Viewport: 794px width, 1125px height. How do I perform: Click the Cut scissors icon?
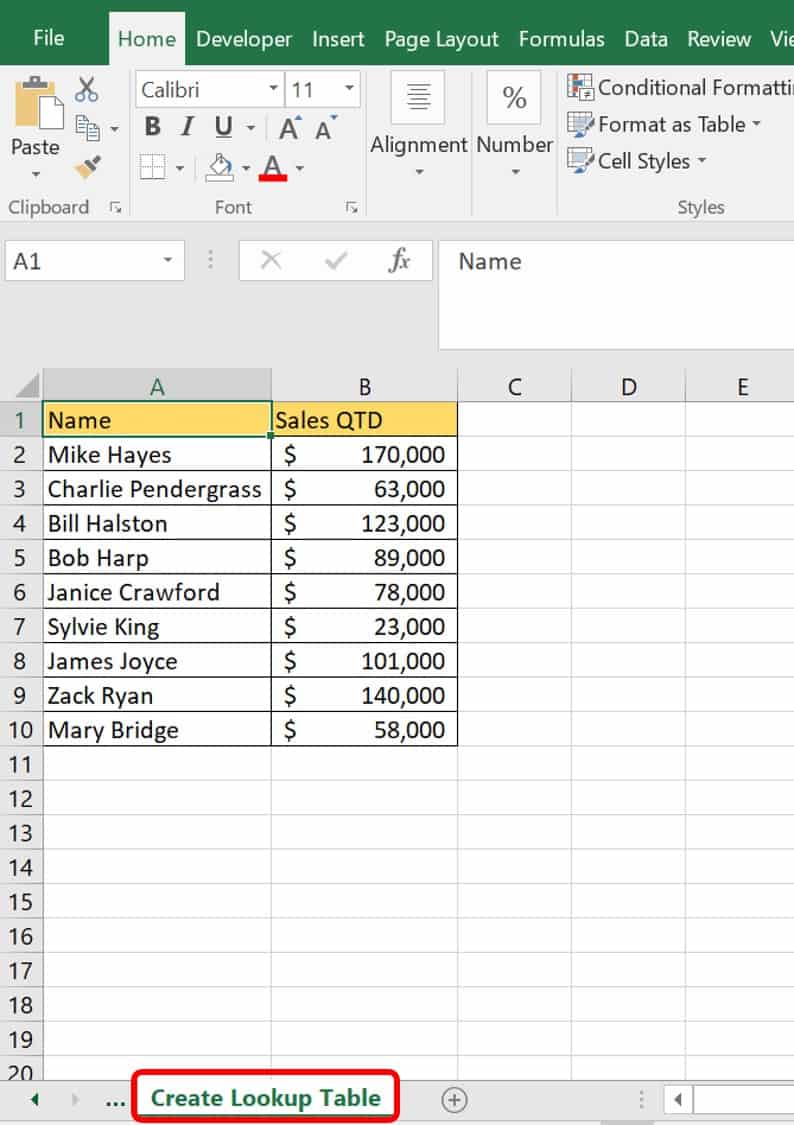(87, 89)
